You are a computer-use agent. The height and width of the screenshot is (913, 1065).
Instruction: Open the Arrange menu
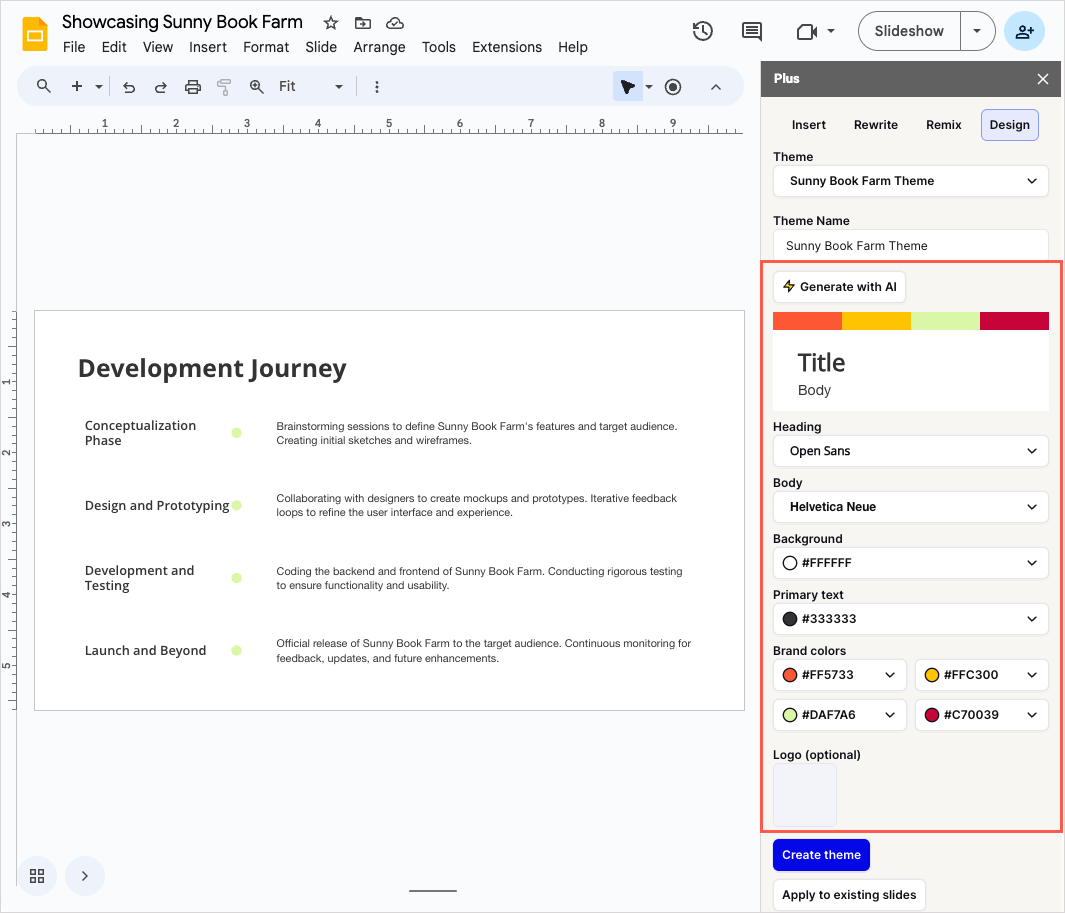pyautogui.click(x=379, y=47)
